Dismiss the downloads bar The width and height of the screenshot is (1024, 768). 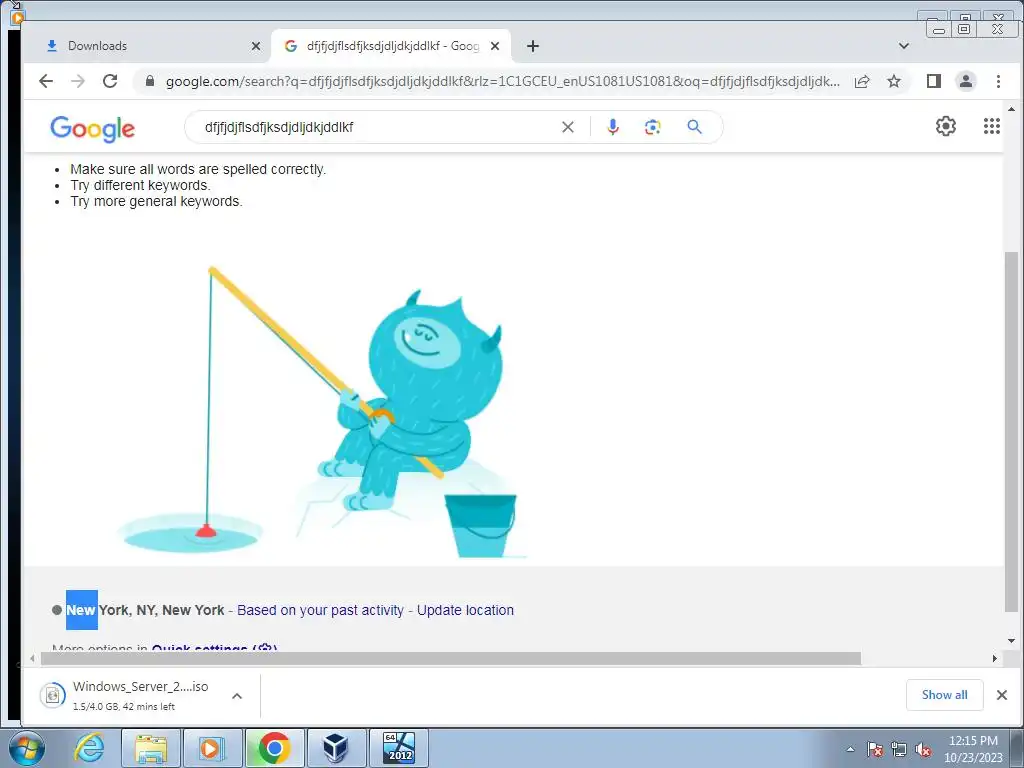pyautogui.click(x=1002, y=695)
